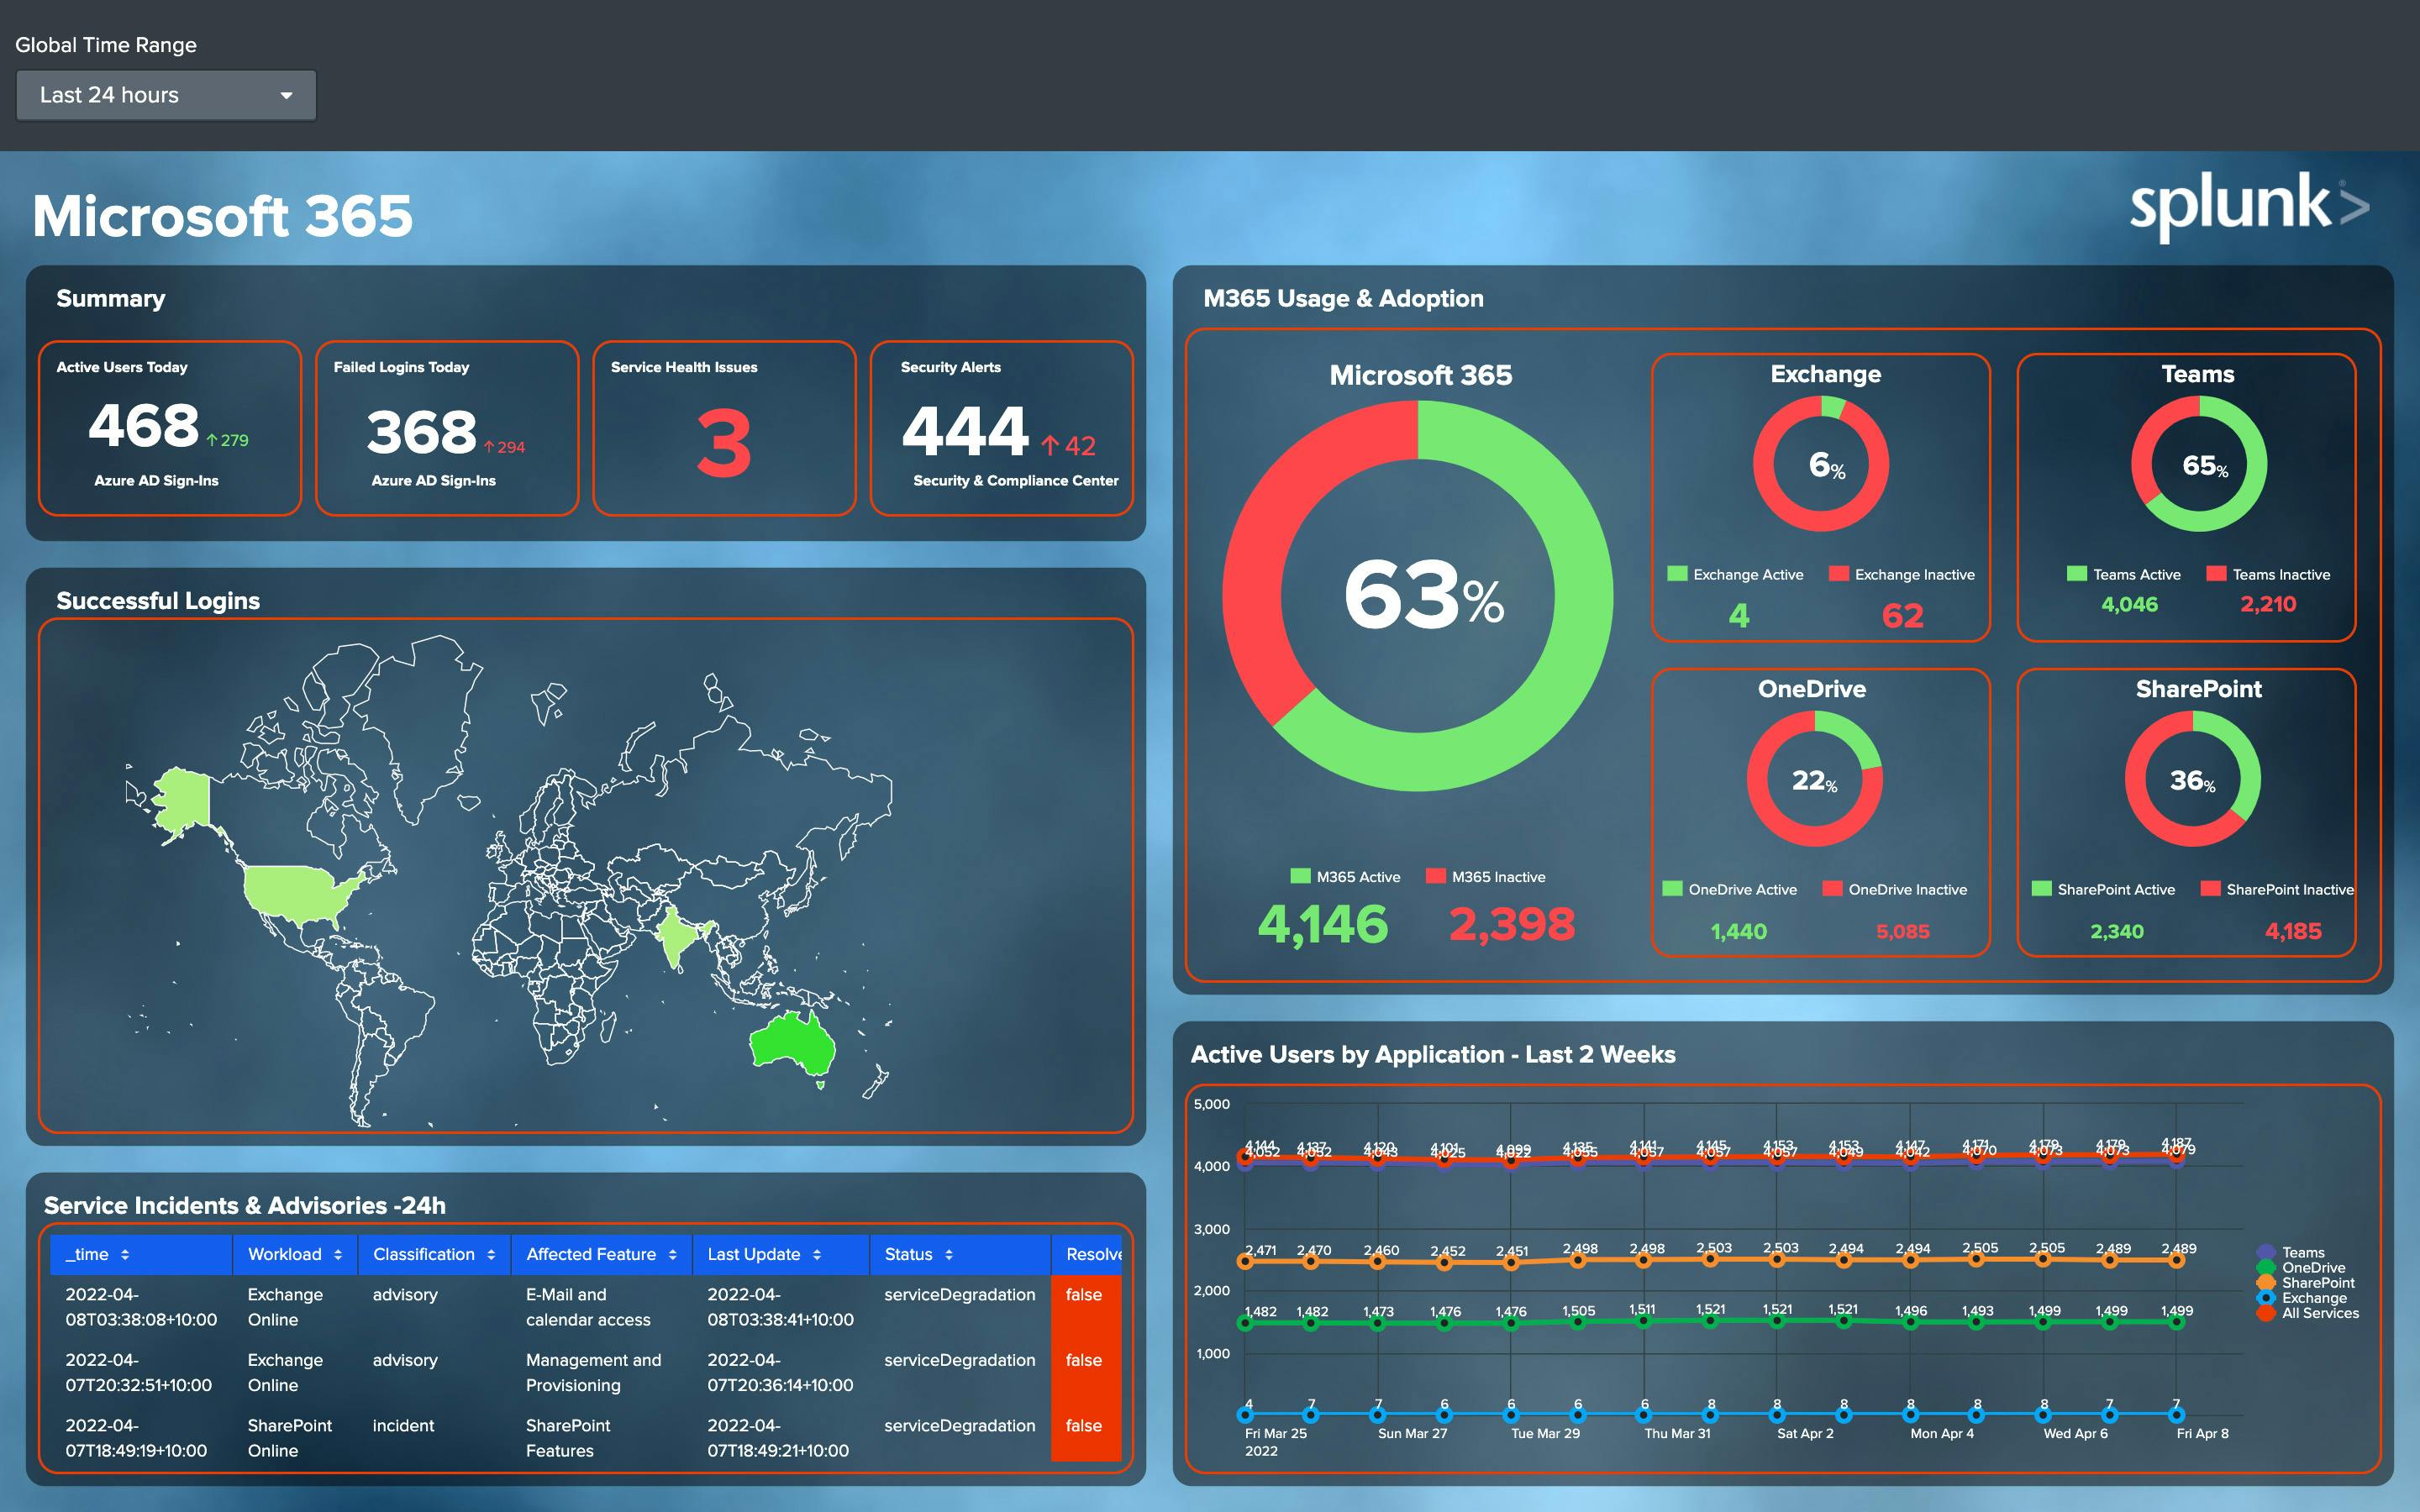
Task: Click the Teams Inactive legend swatch
Action: click(2216, 574)
